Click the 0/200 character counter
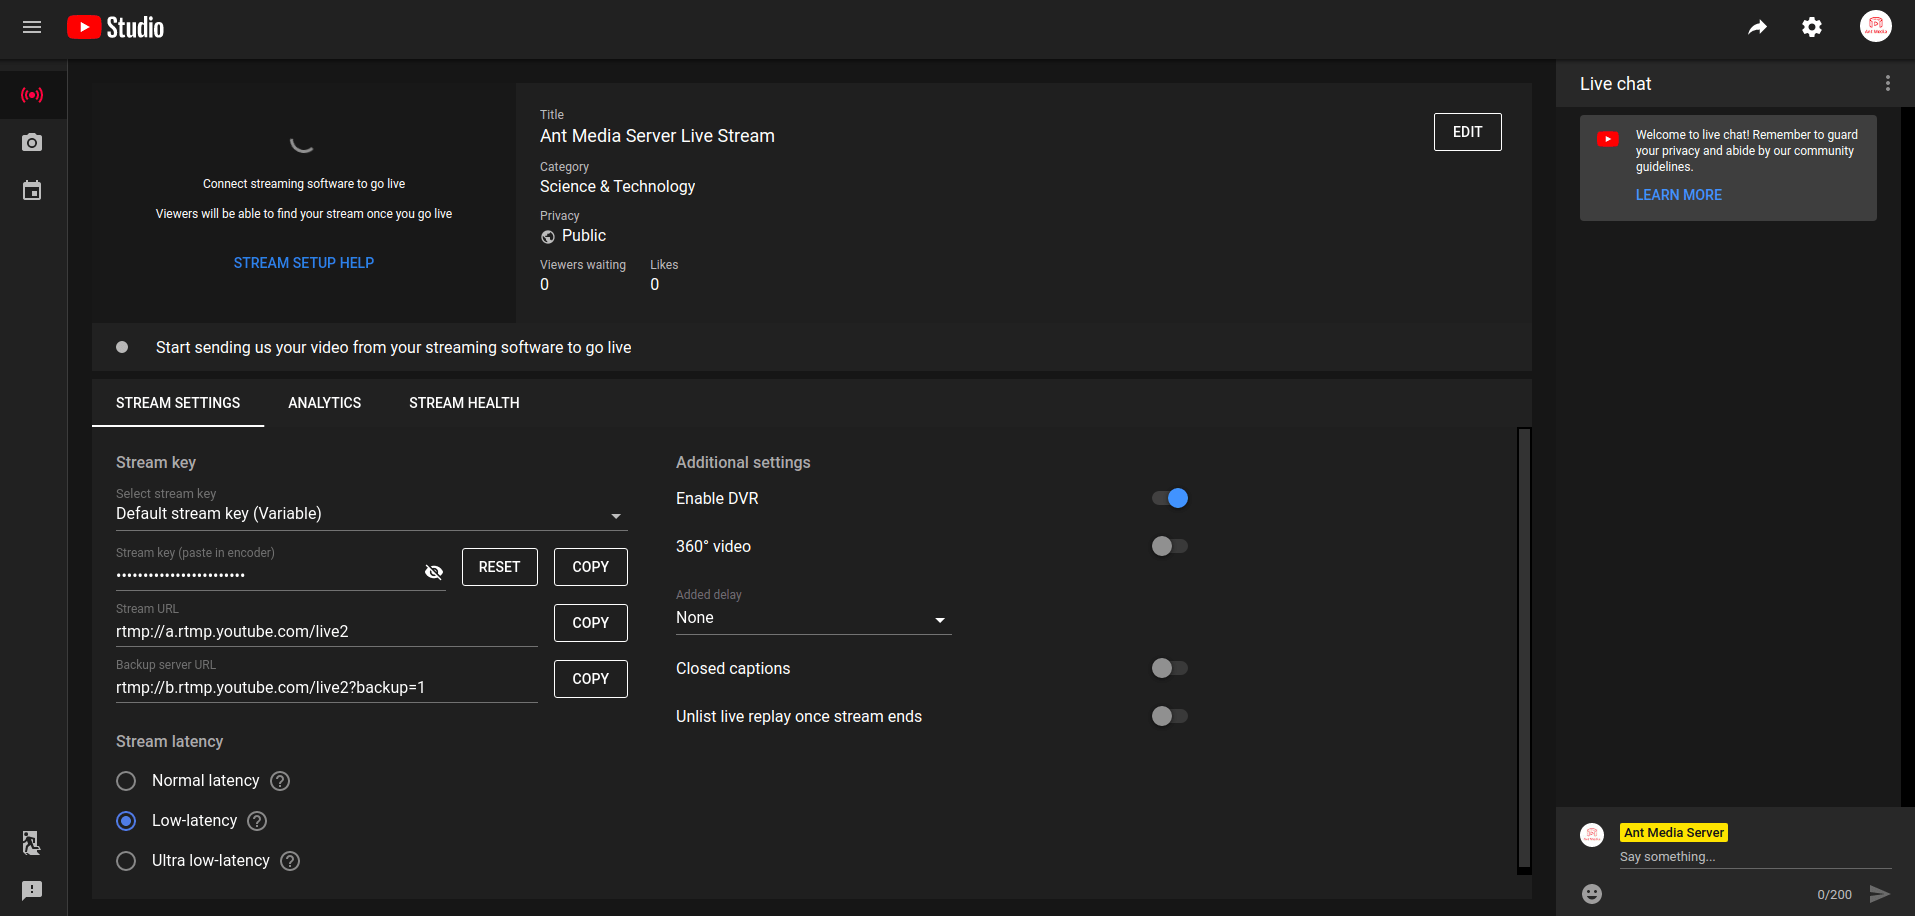This screenshot has height=916, width=1915. pyautogui.click(x=1834, y=895)
